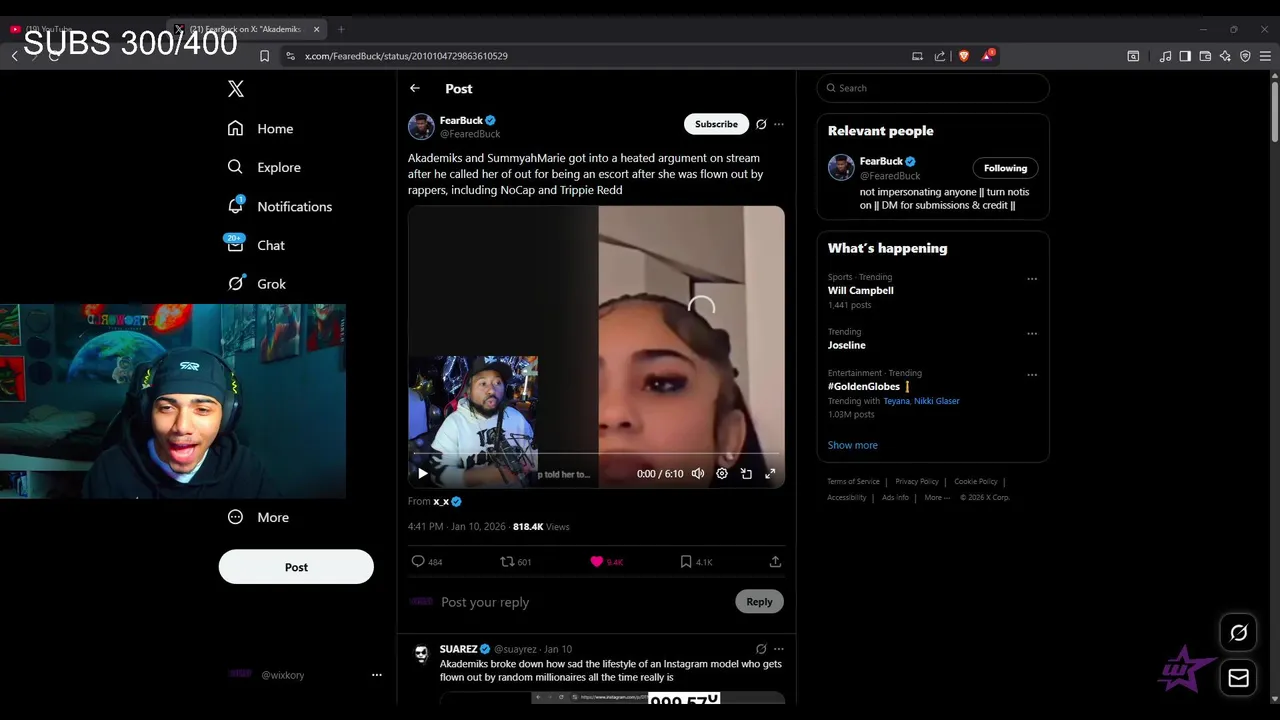Toggle picture-in-picture for the video
The image size is (1280, 720).
746,474
